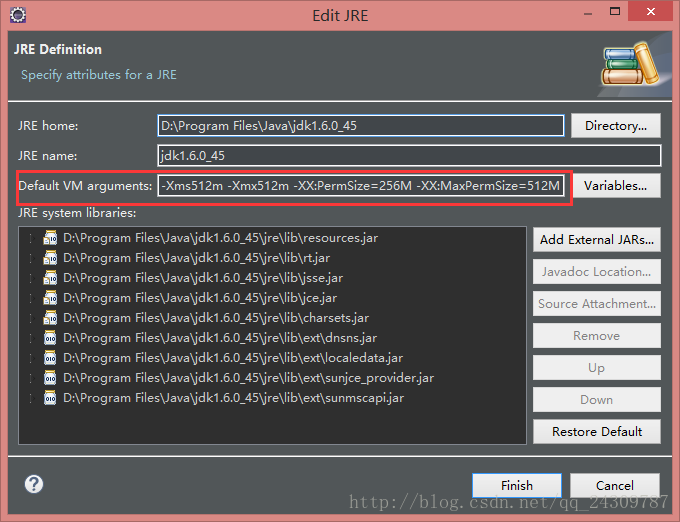Close the Edit JRE window
The image size is (680, 522).
point(651,12)
